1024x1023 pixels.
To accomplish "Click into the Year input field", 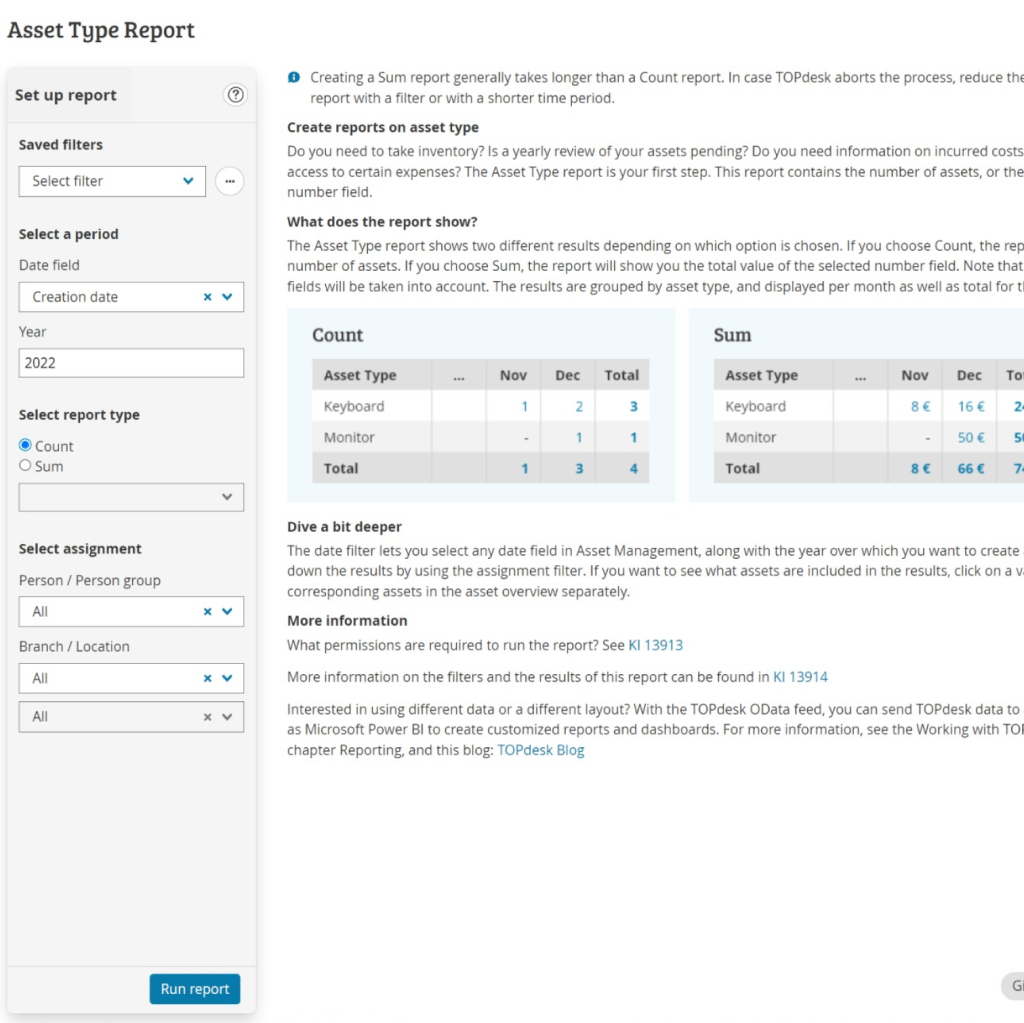I will [x=131, y=363].
